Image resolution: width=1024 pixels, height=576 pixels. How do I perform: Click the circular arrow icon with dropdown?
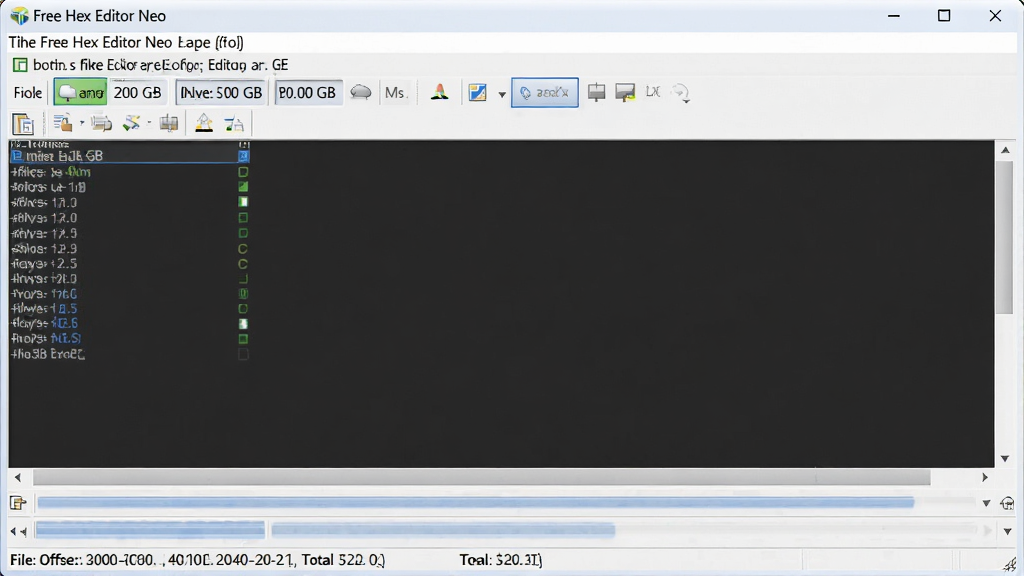(680, 93)
